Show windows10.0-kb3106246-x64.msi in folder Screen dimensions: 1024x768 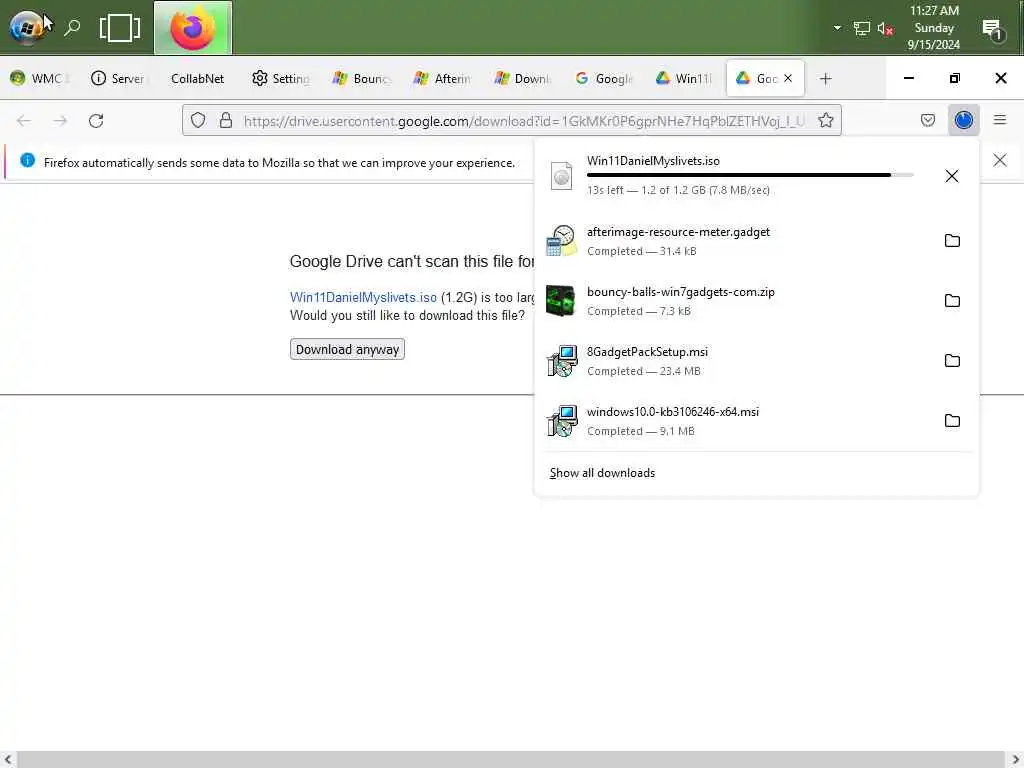tap(952, 421)
